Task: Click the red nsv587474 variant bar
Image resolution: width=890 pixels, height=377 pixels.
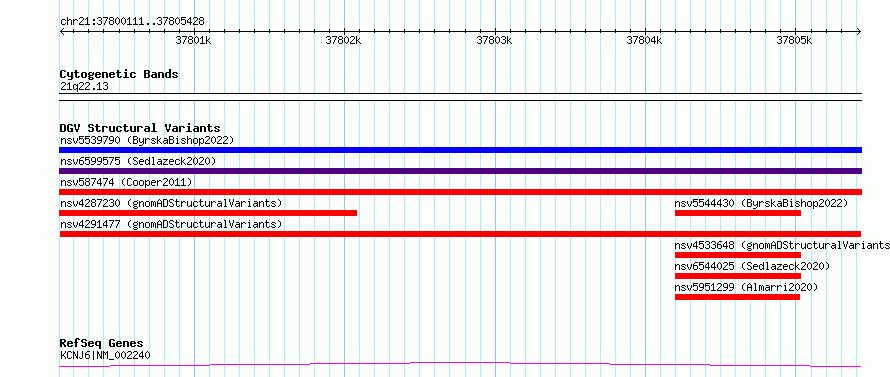Action: click(460, 192)
